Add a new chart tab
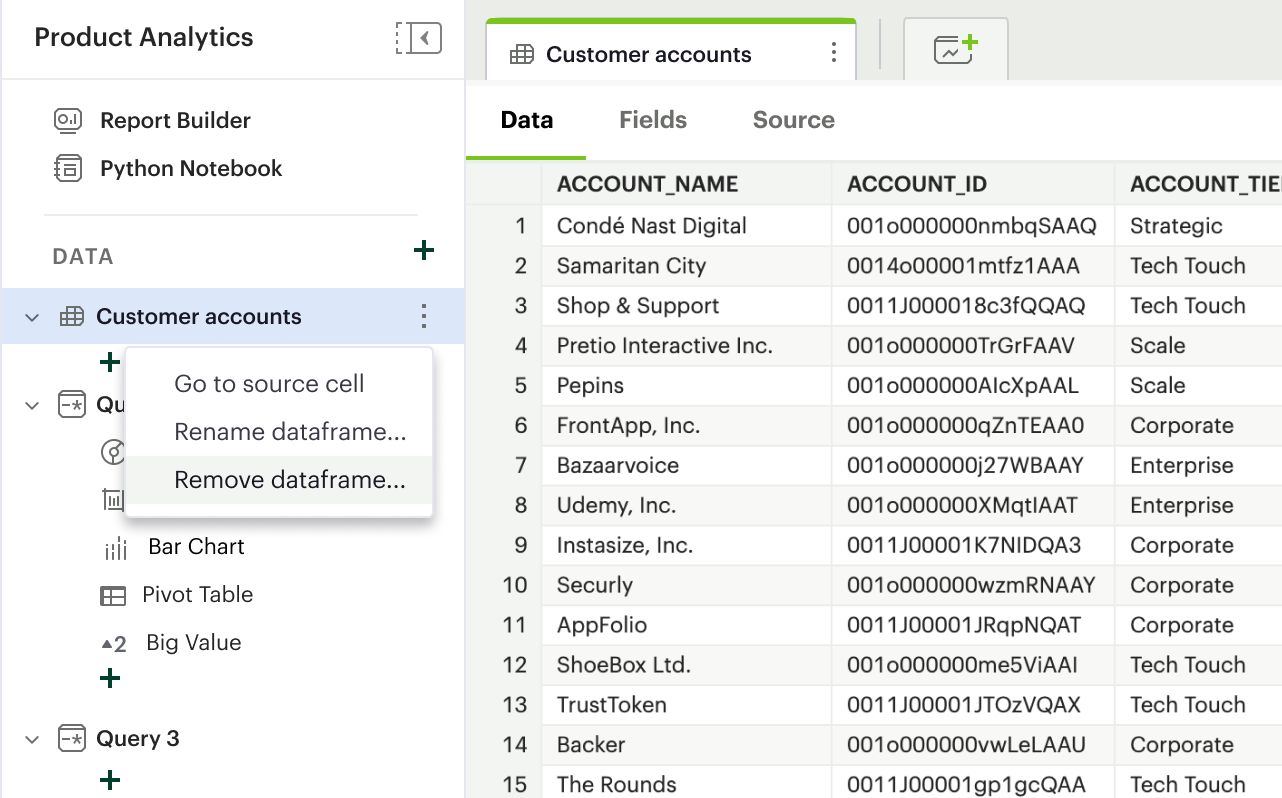This screenshot has height=798, width=1282. point(956,49)
